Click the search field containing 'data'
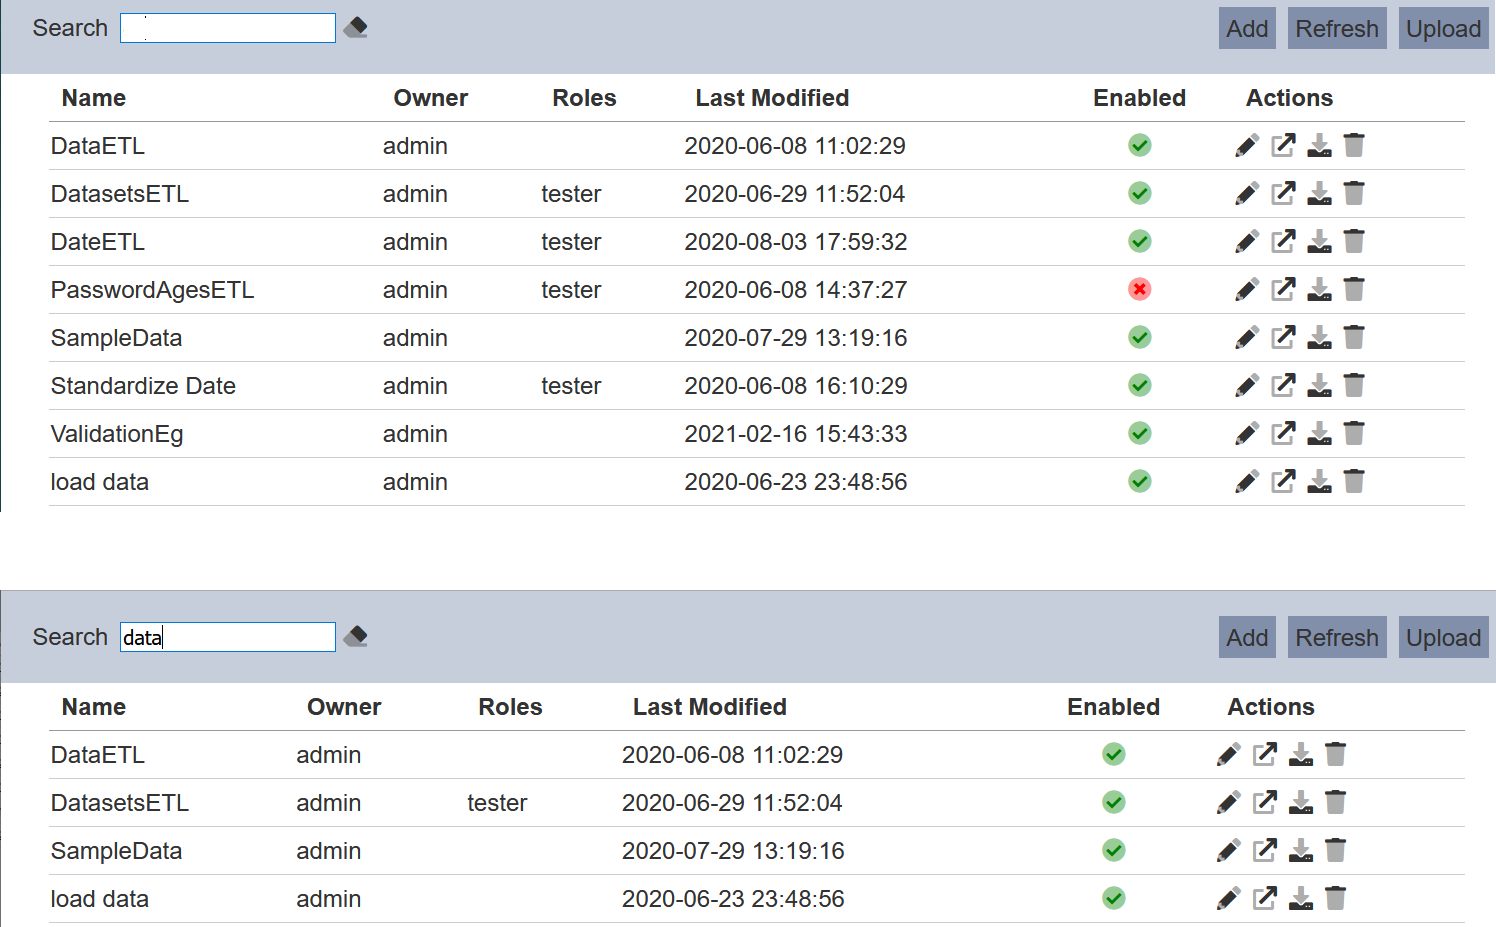This screenshot has width=1496, height=927. [x=228, y=637]
